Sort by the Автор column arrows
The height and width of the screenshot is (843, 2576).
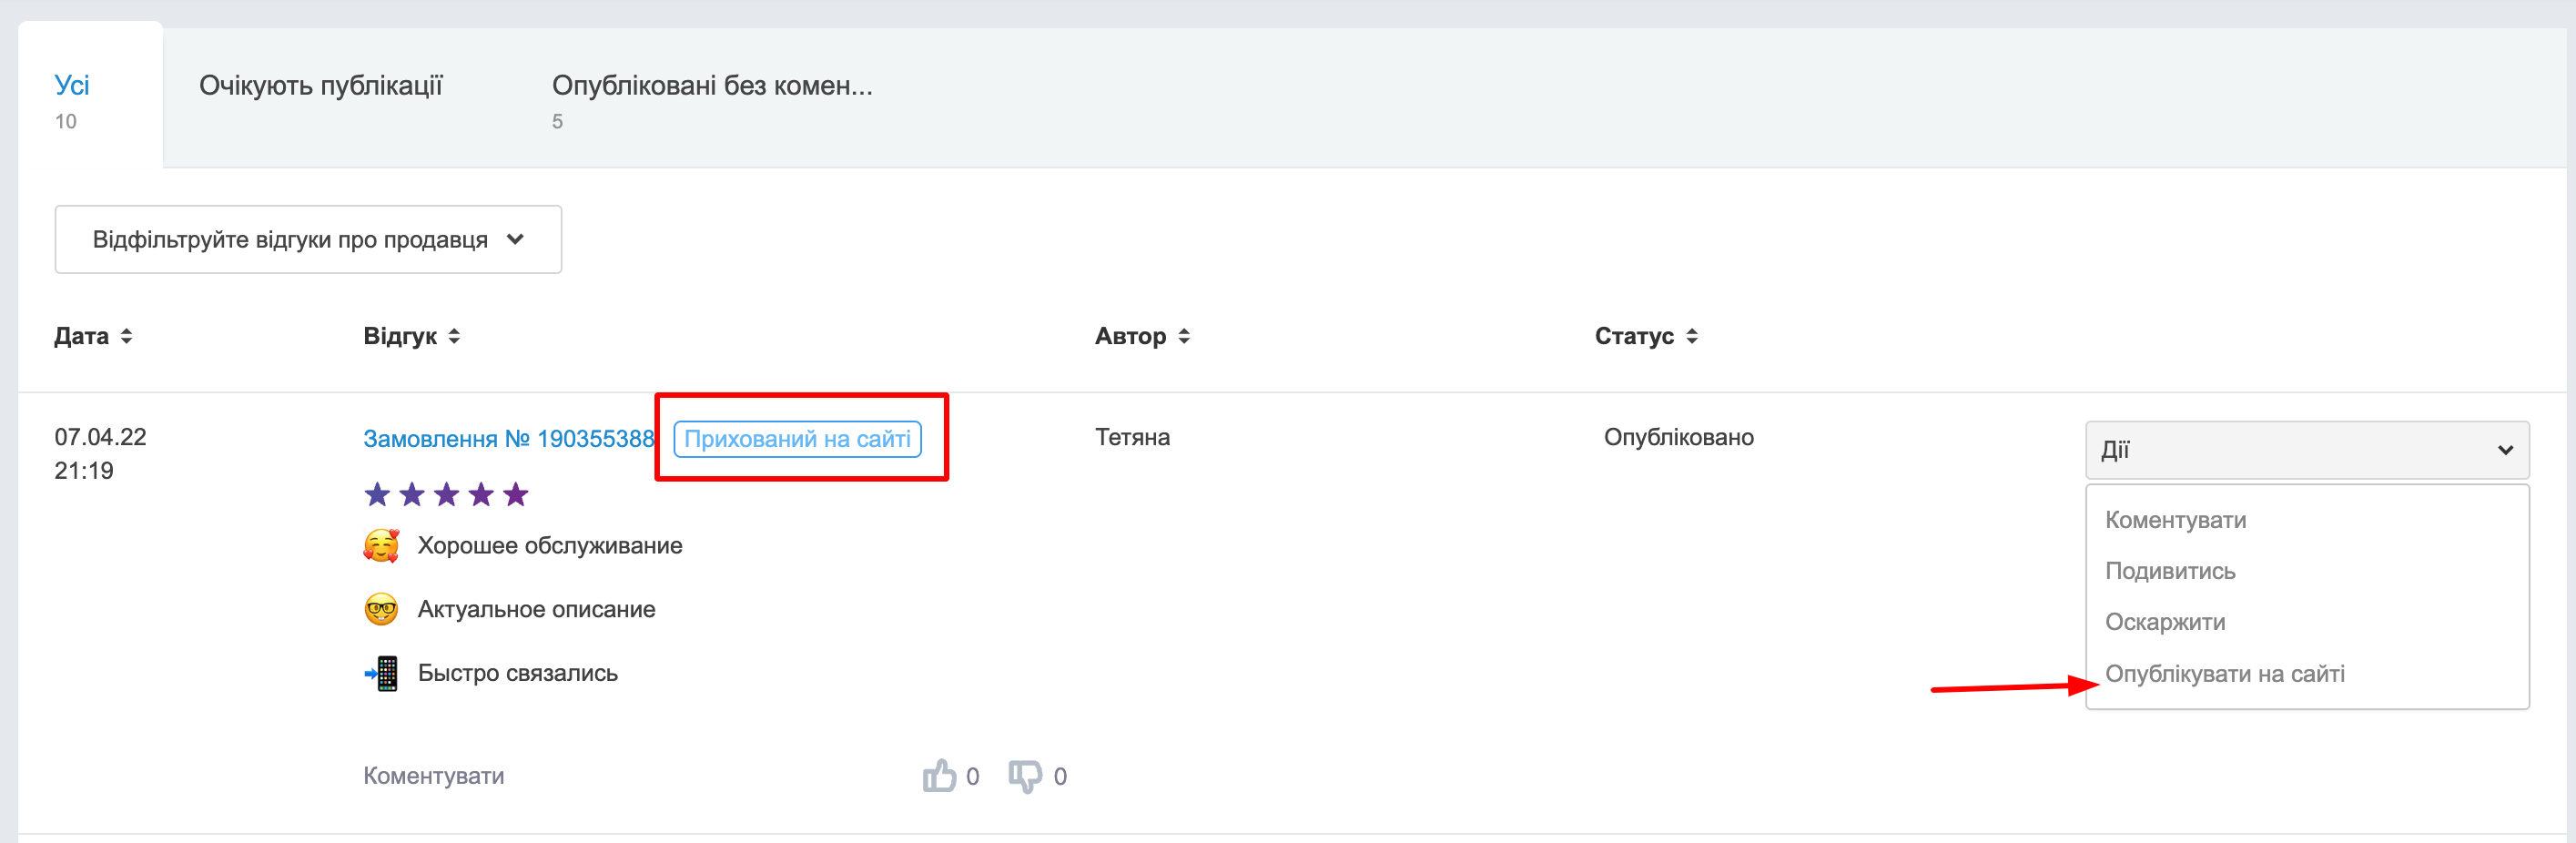[x=1184, y=336]
